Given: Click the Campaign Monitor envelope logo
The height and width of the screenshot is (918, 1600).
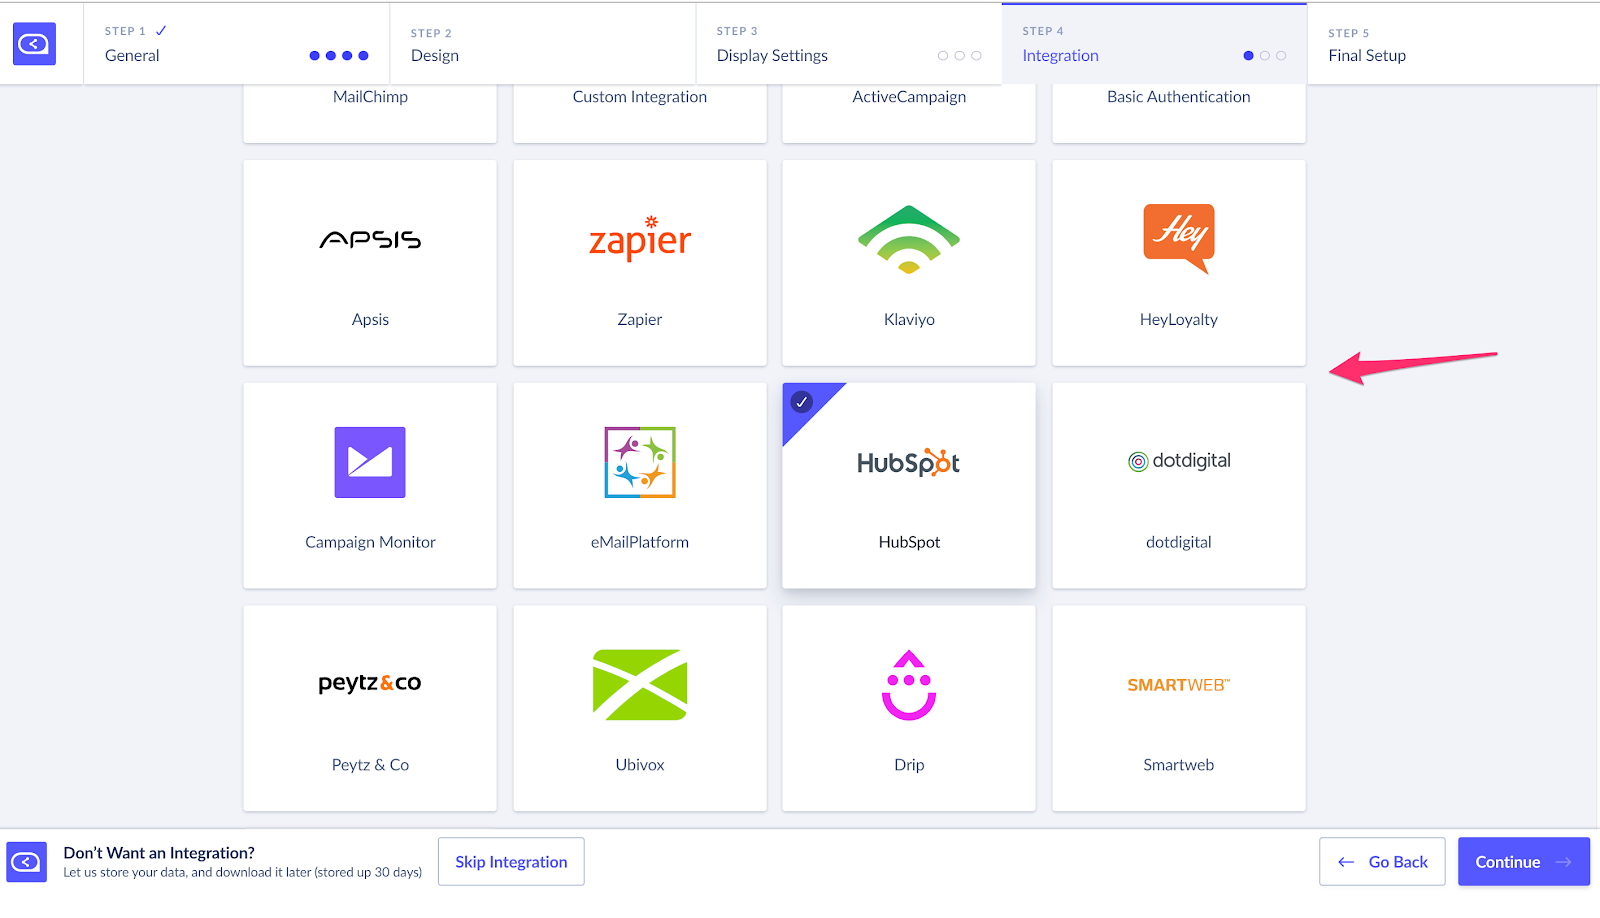Looking at the screenshot, I should point(370,462).
